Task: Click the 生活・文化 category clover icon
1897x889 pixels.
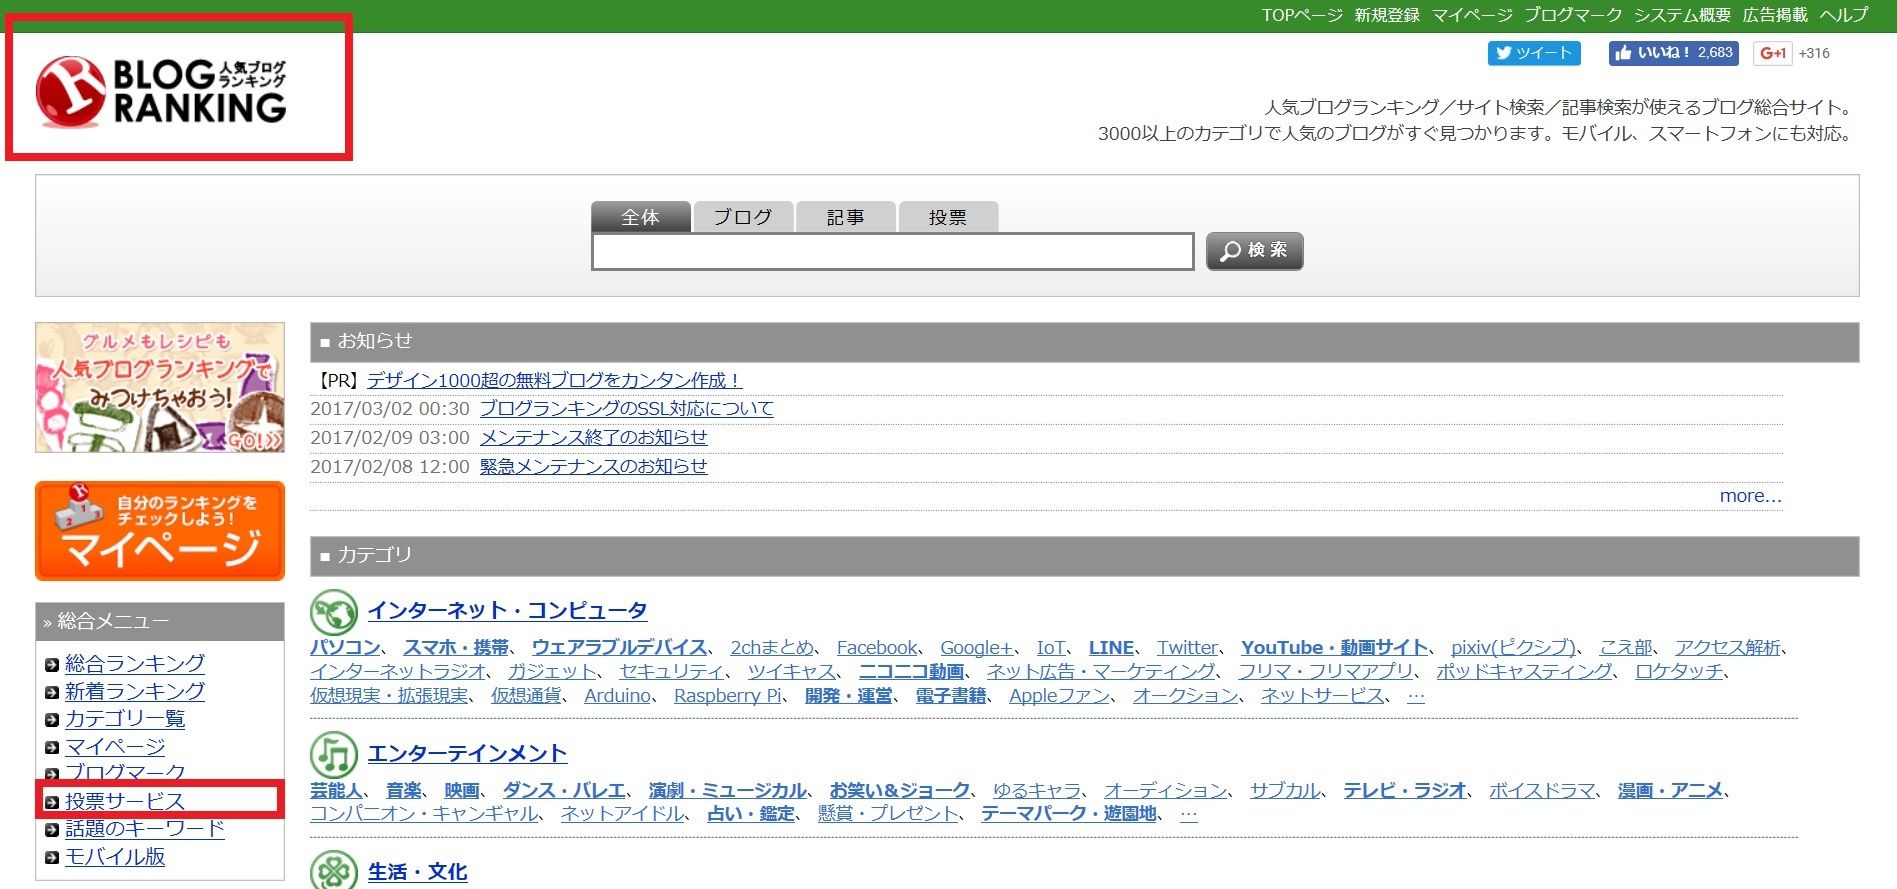Action: [334, 871]
